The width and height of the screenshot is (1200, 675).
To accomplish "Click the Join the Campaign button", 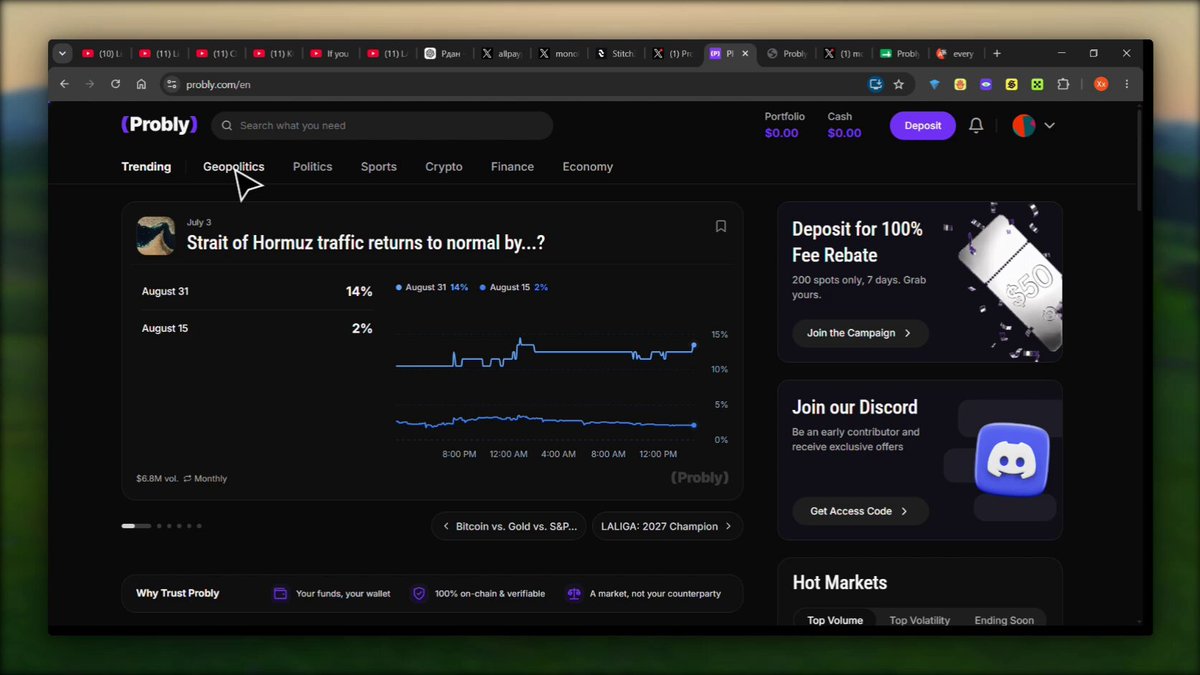I will click(861, 333).
